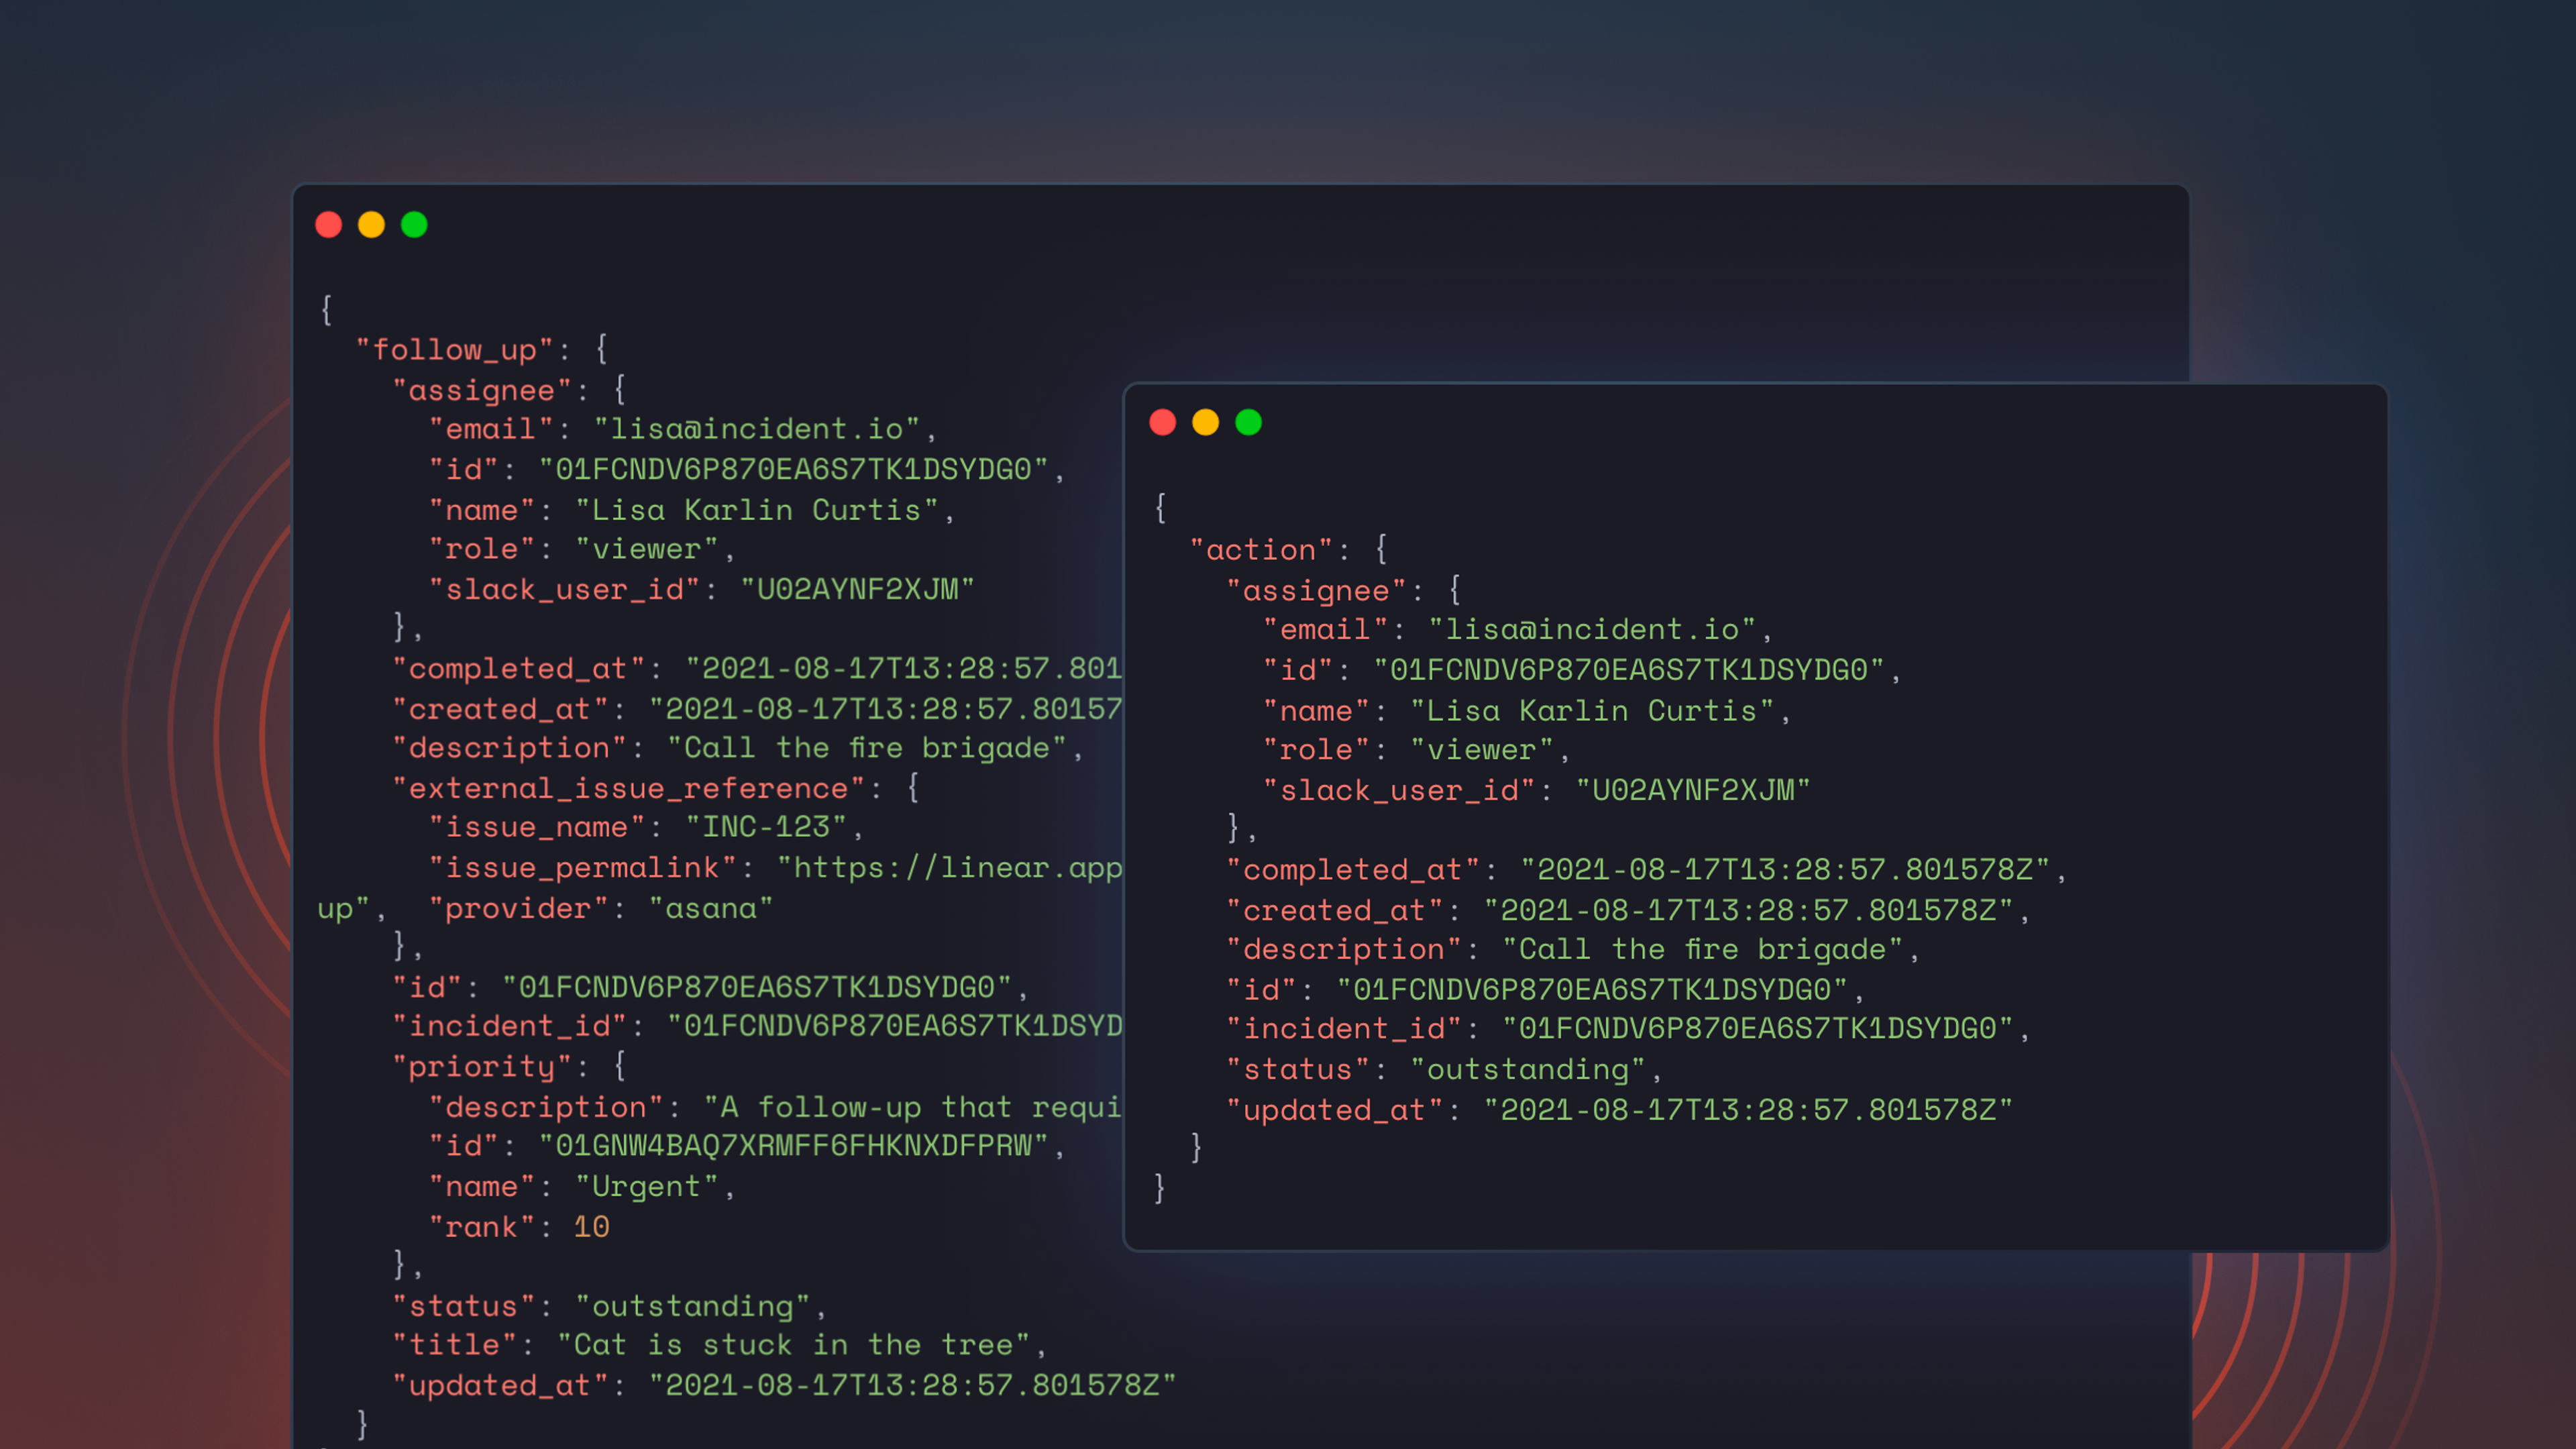Select the "action" key in the right window
2576x1449 pixels.
(1262, 550)
